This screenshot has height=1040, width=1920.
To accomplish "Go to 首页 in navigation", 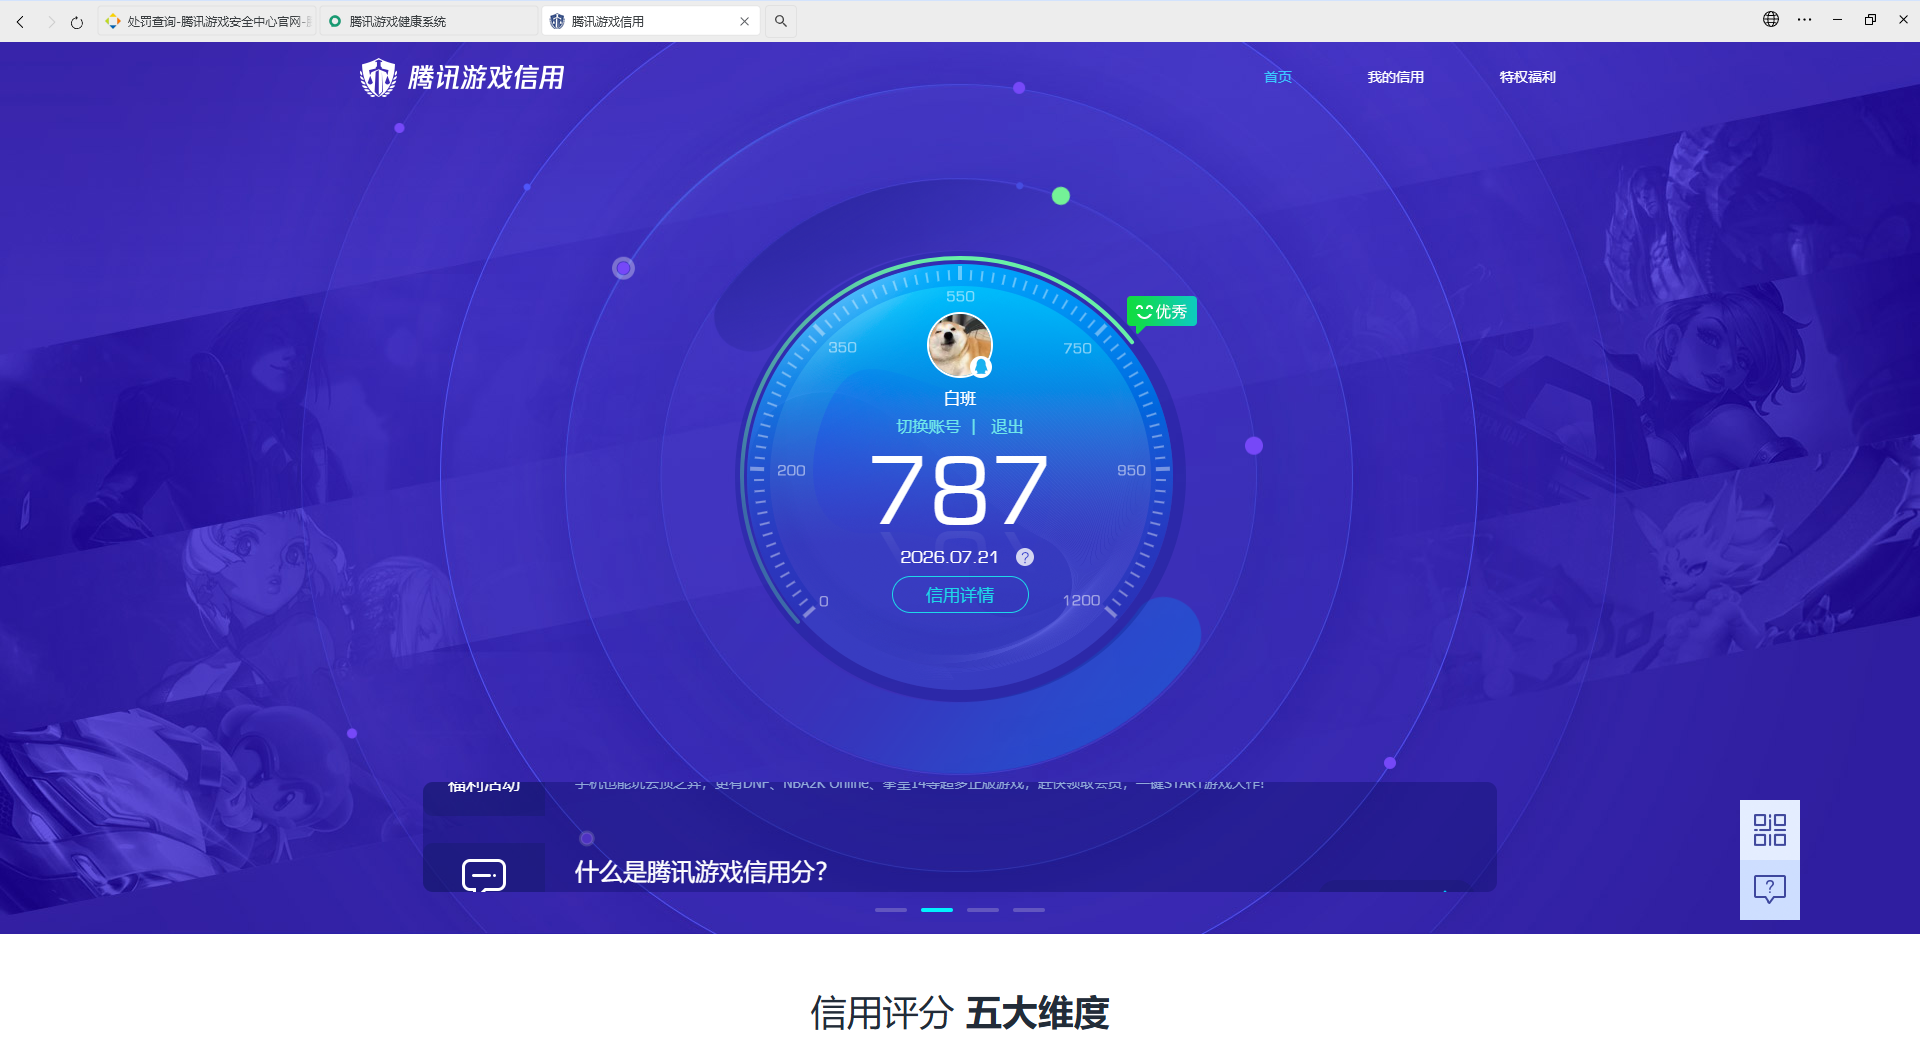I will click(x=1278, y=77).
